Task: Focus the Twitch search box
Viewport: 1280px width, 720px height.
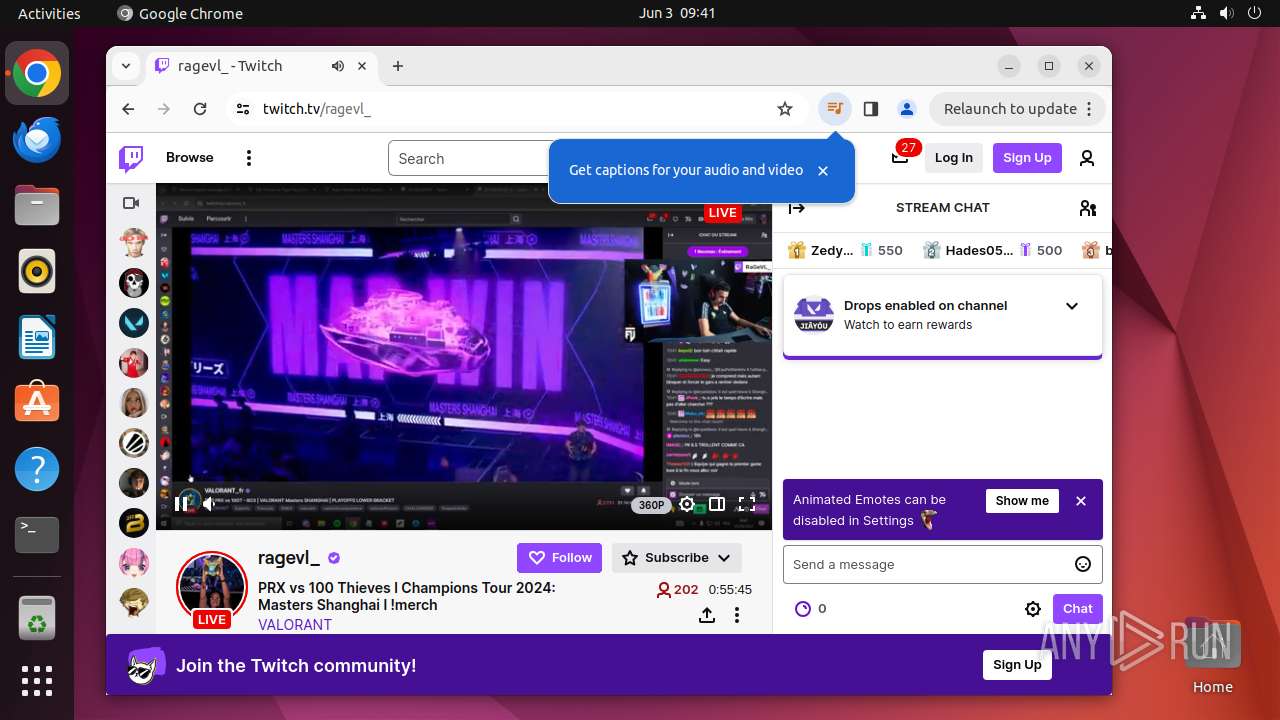Action: [x=468, y=158]
